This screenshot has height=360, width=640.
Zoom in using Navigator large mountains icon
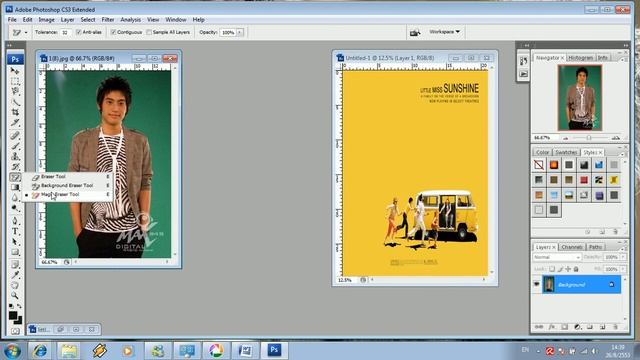click(615, 138)
